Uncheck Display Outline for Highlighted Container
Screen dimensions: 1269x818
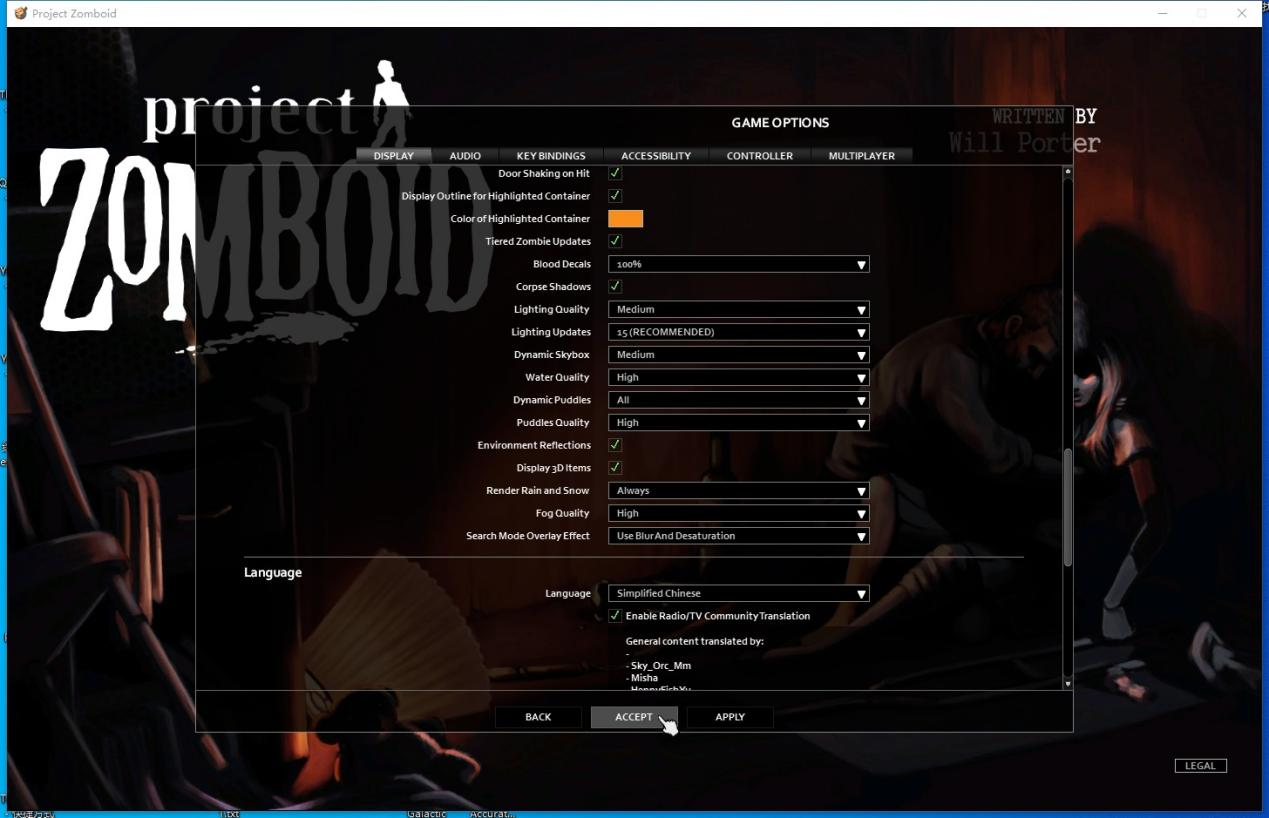(x=615, y=196)
